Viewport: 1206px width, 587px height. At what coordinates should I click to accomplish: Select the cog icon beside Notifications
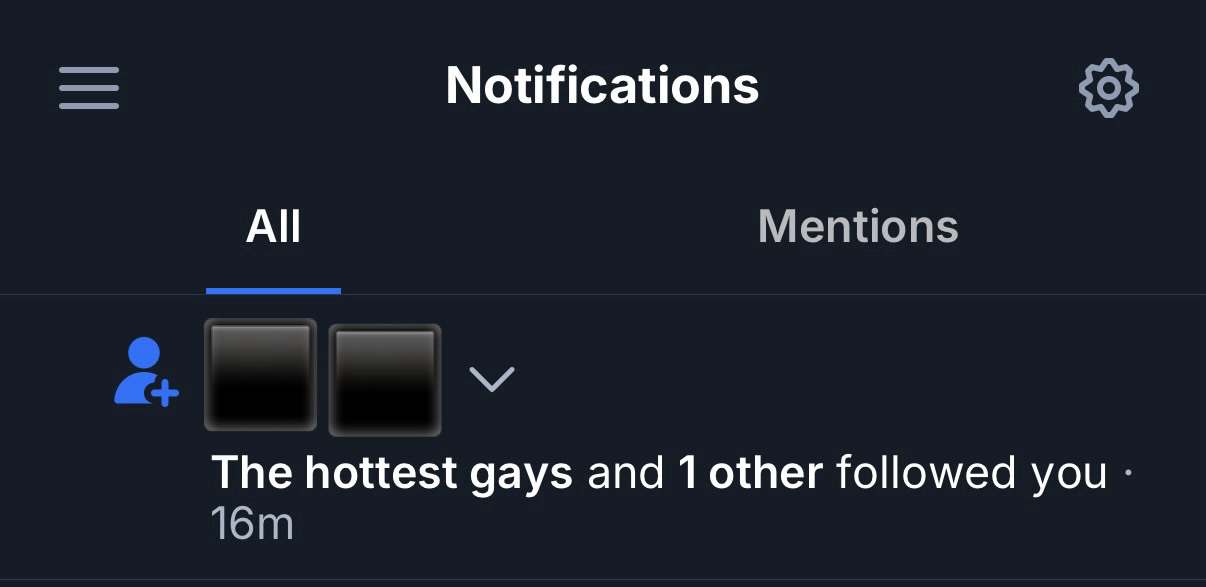point(1108,88)
